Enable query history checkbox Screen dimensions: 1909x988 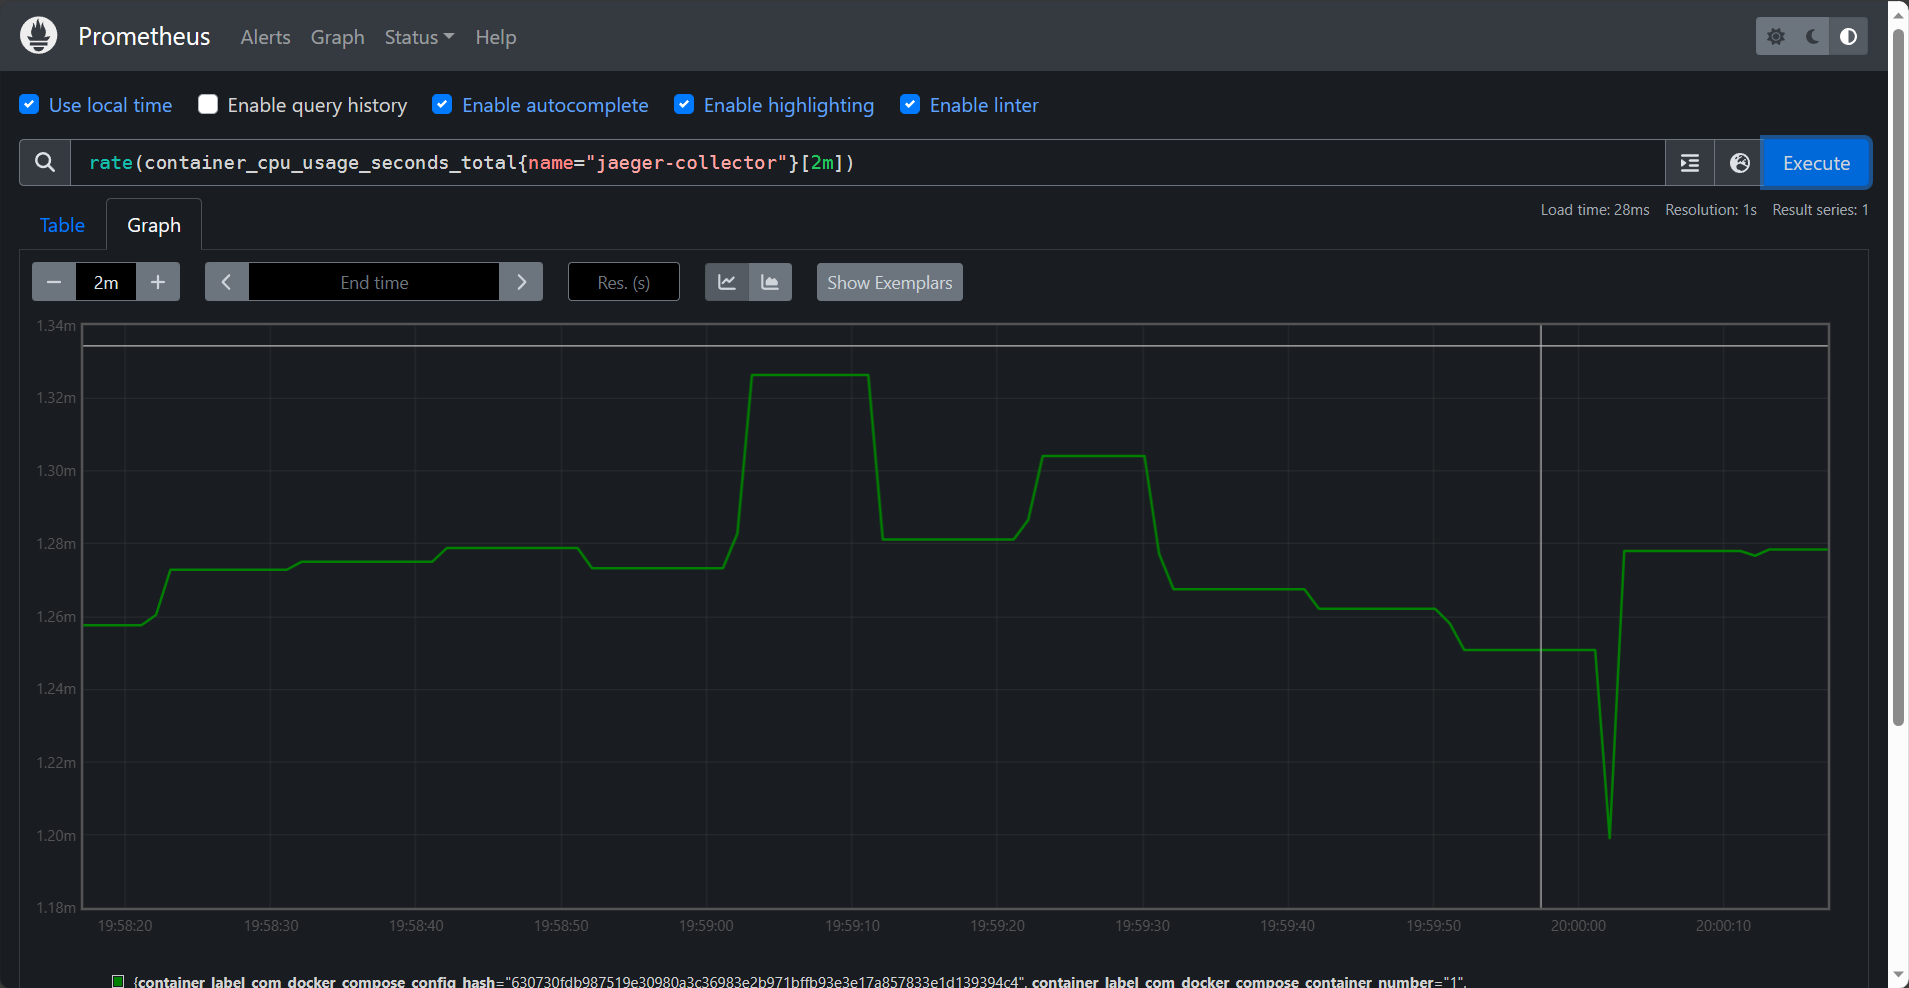[x=208, y=105]
